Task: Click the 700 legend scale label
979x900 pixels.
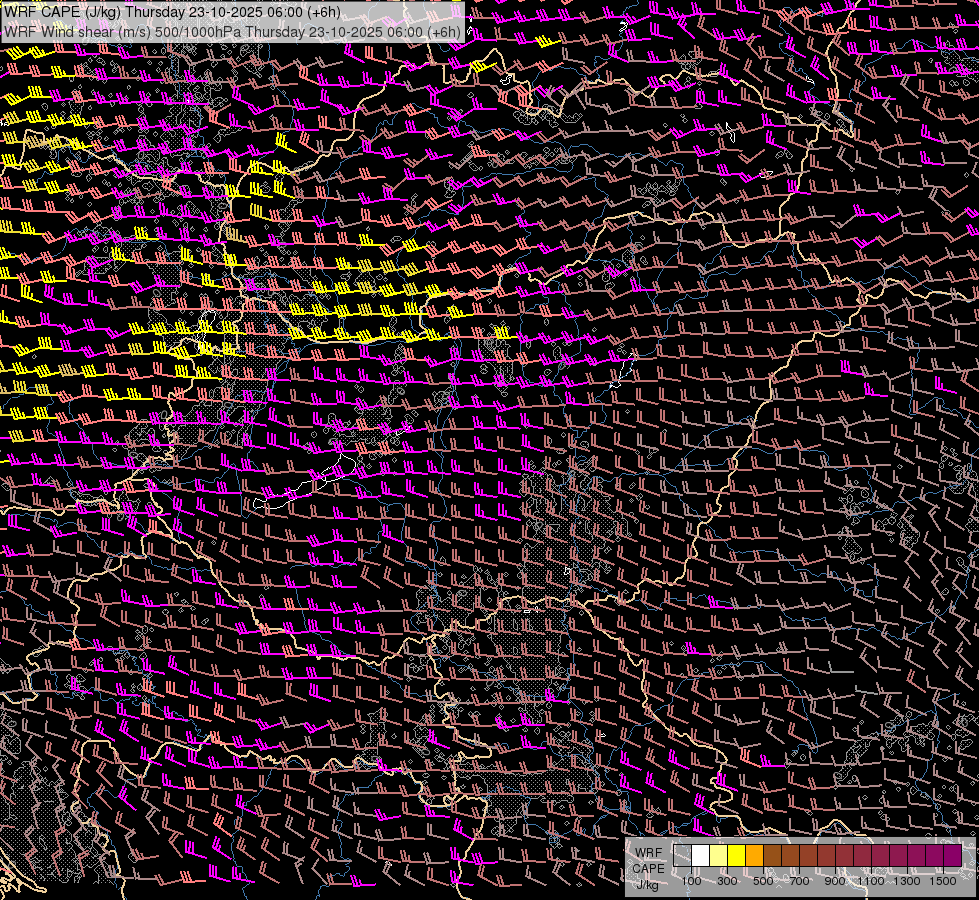Action: click(799, 881)
